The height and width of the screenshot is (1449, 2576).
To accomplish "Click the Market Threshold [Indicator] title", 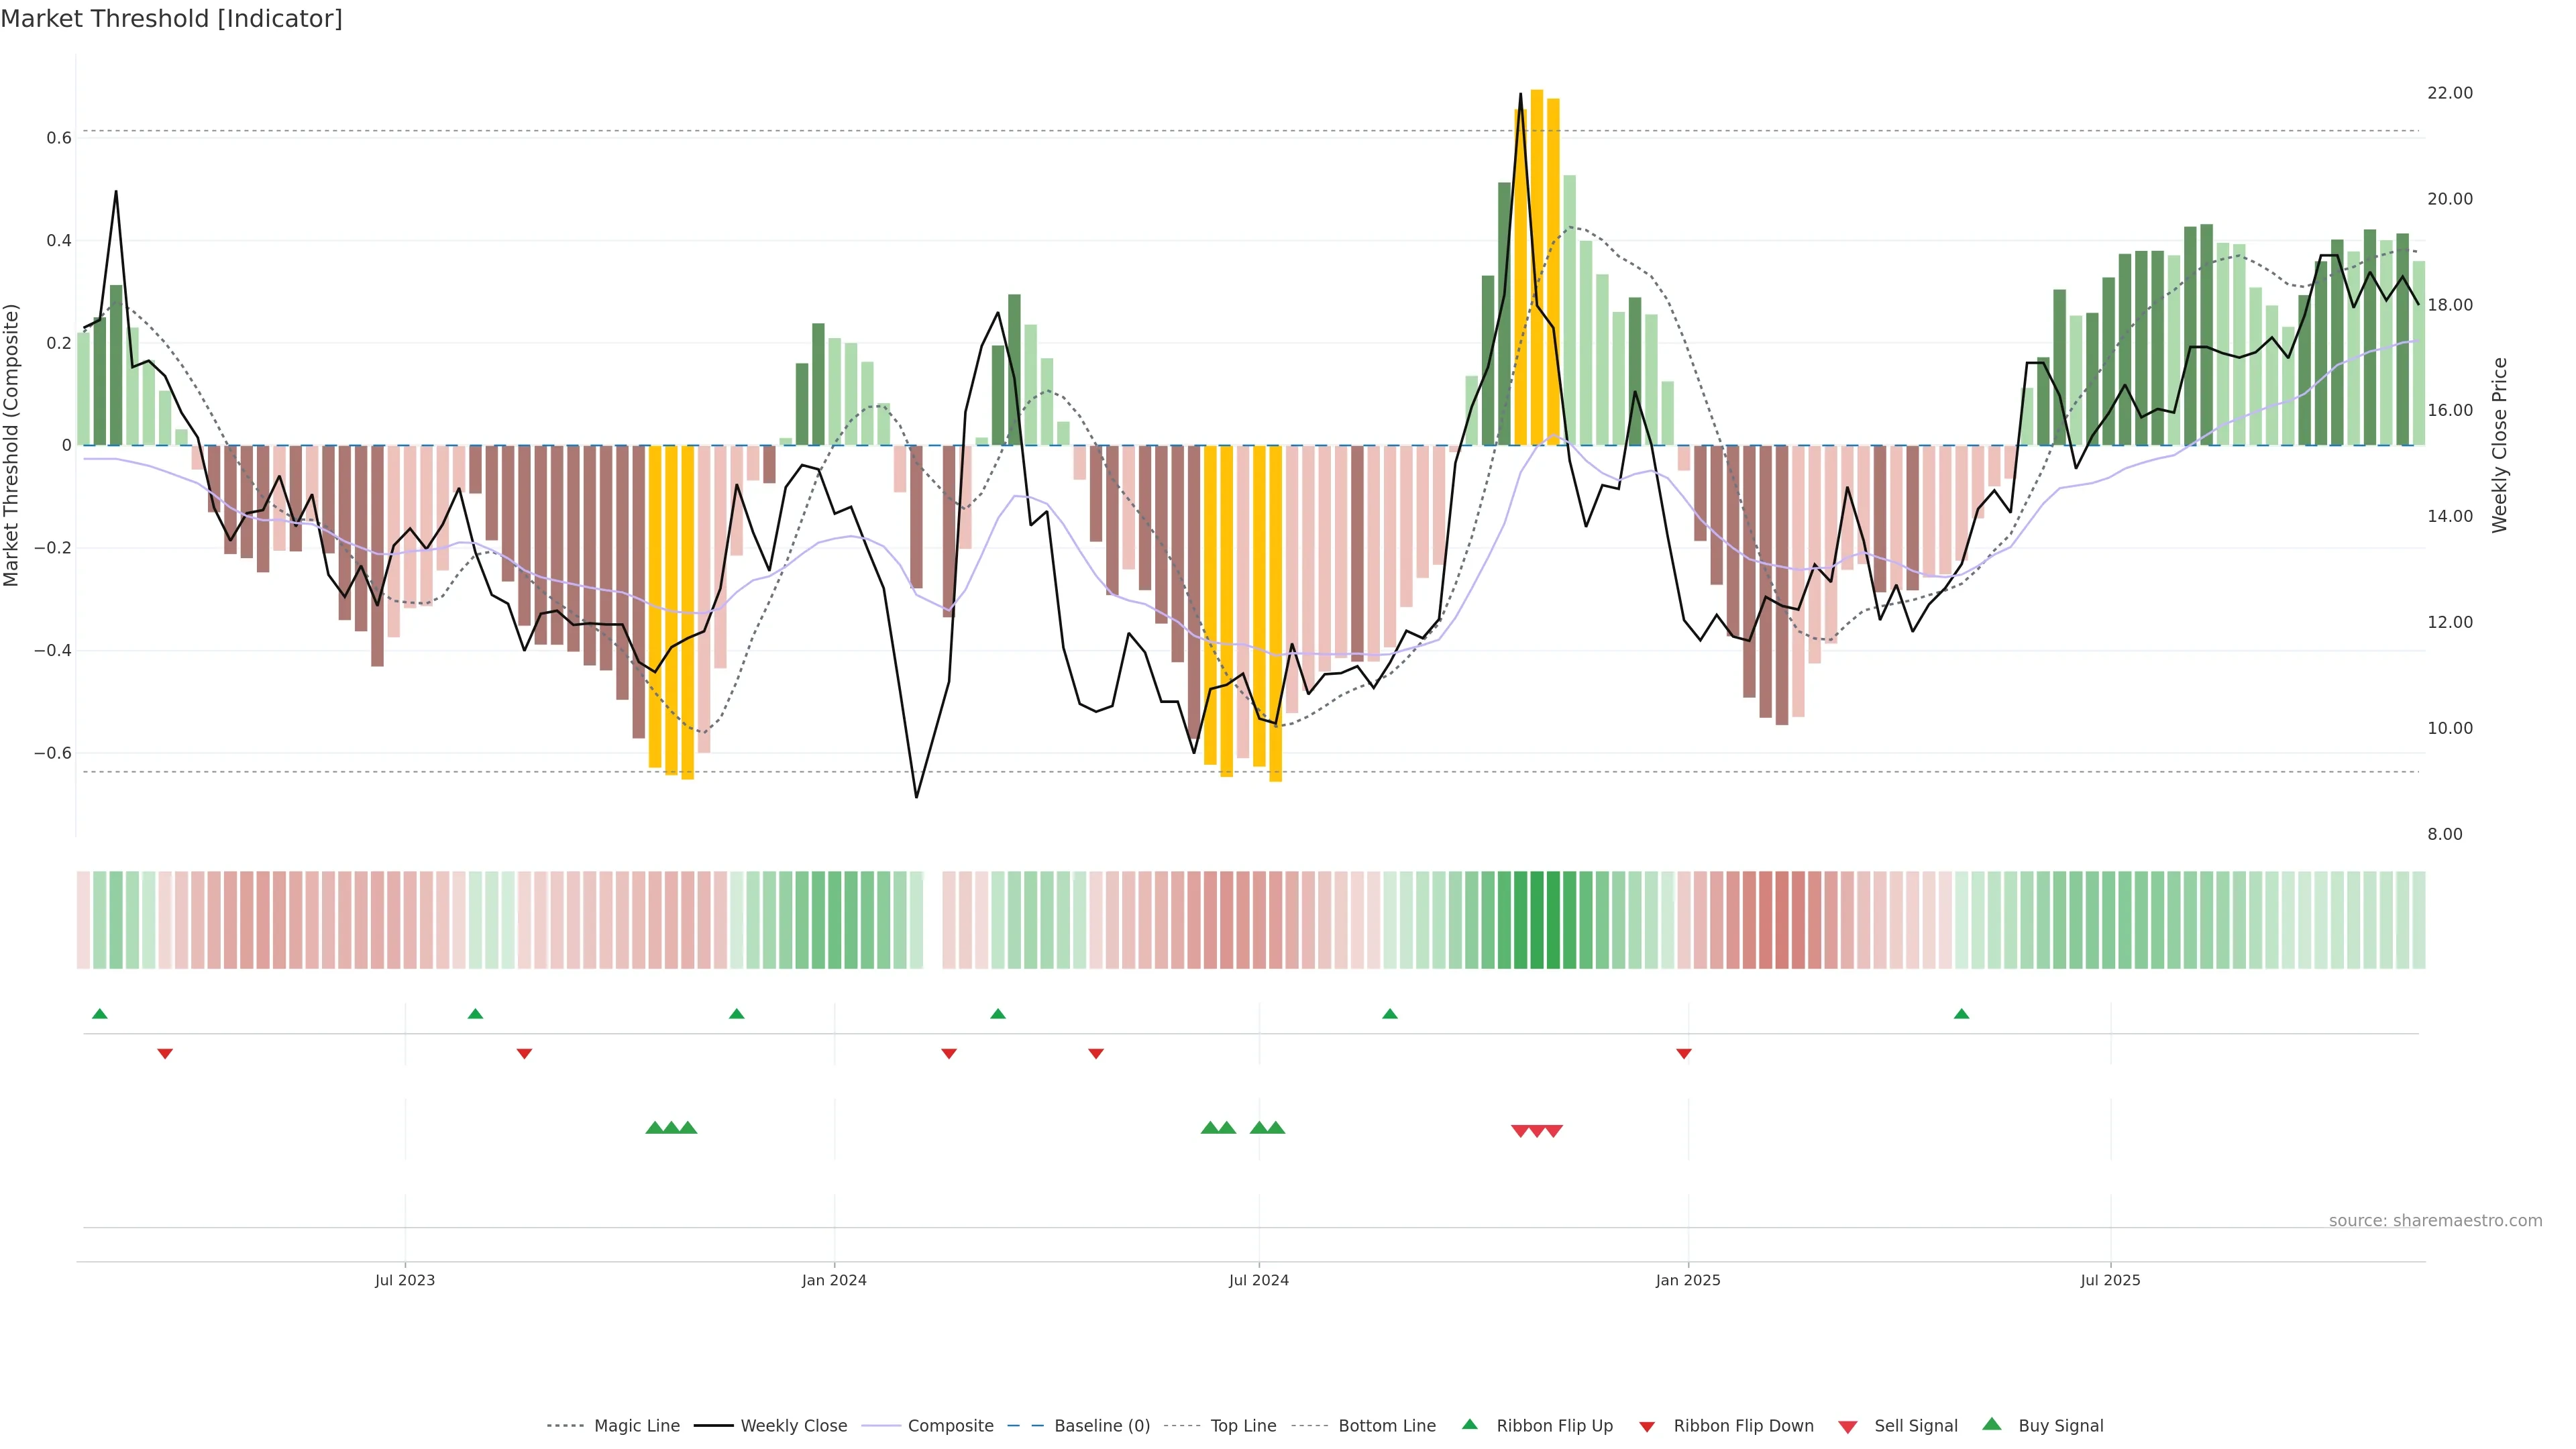I will click(171, 19).
